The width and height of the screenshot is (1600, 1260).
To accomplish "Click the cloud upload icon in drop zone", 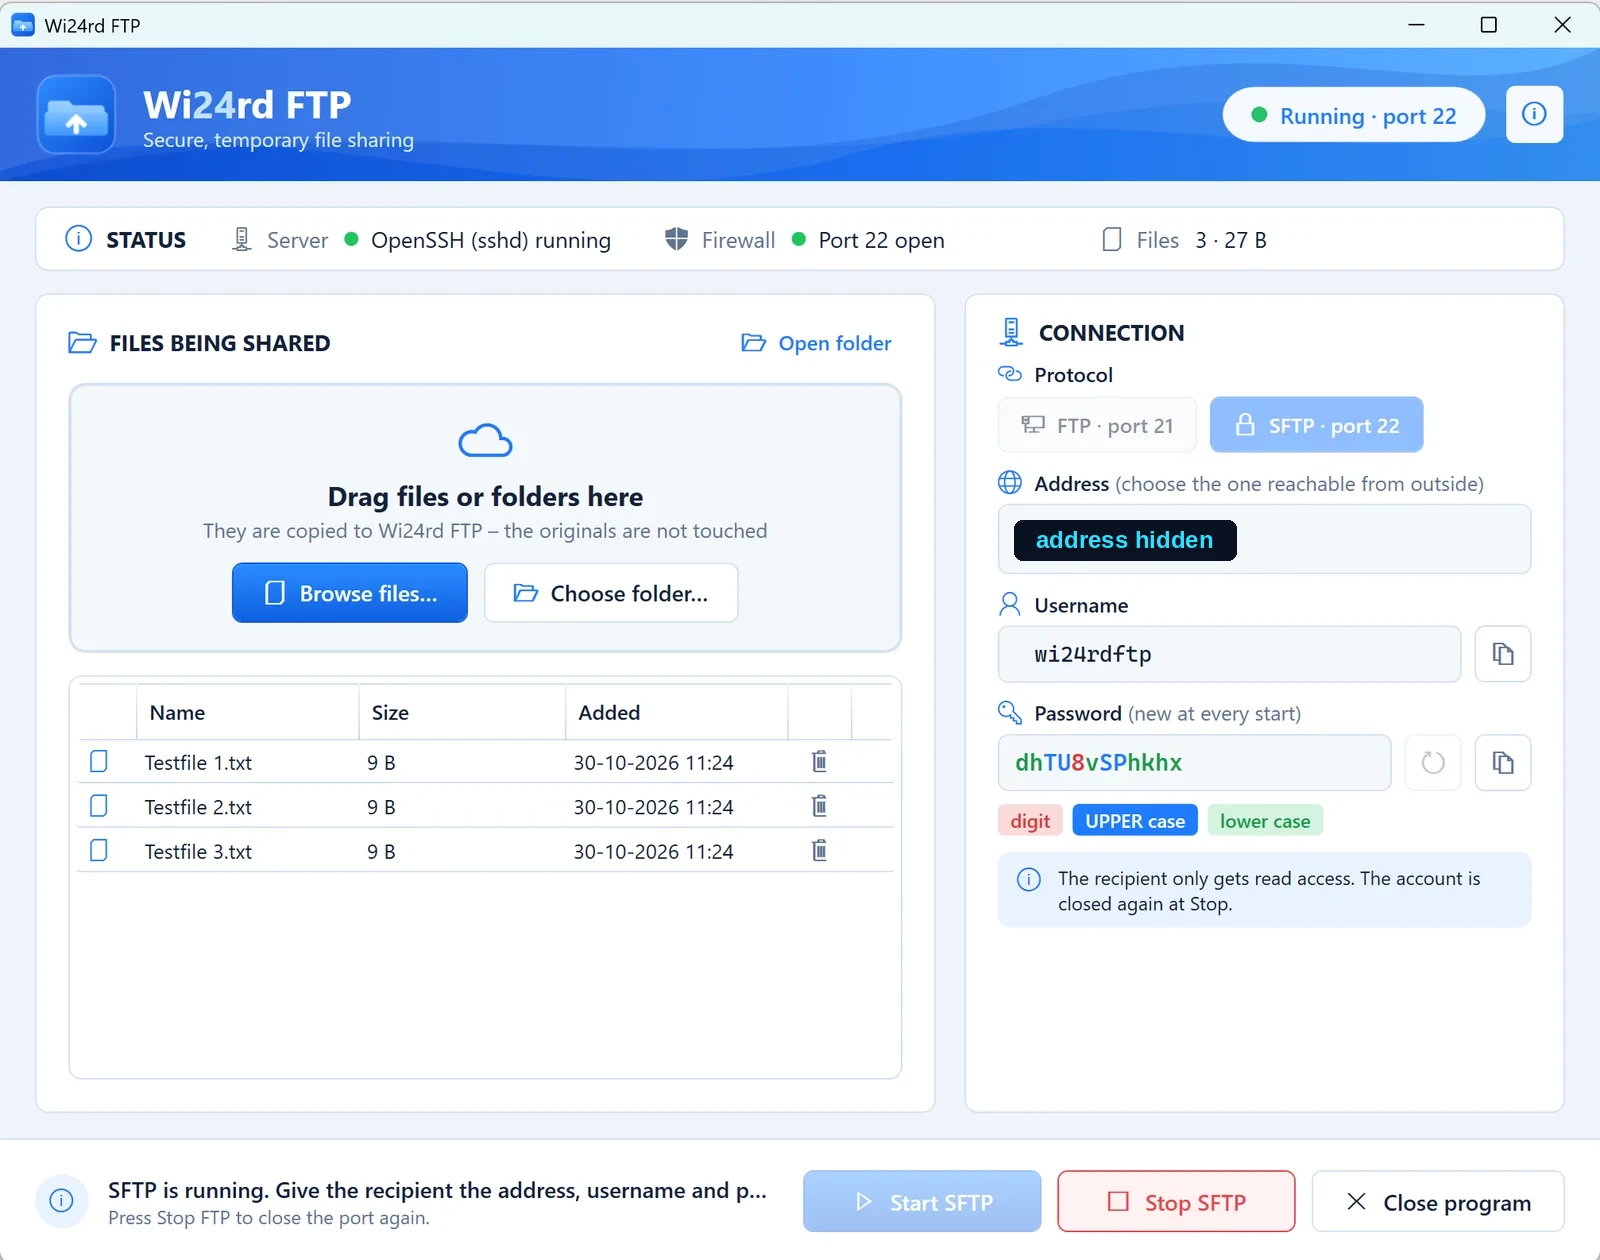I will pos(485,440).
